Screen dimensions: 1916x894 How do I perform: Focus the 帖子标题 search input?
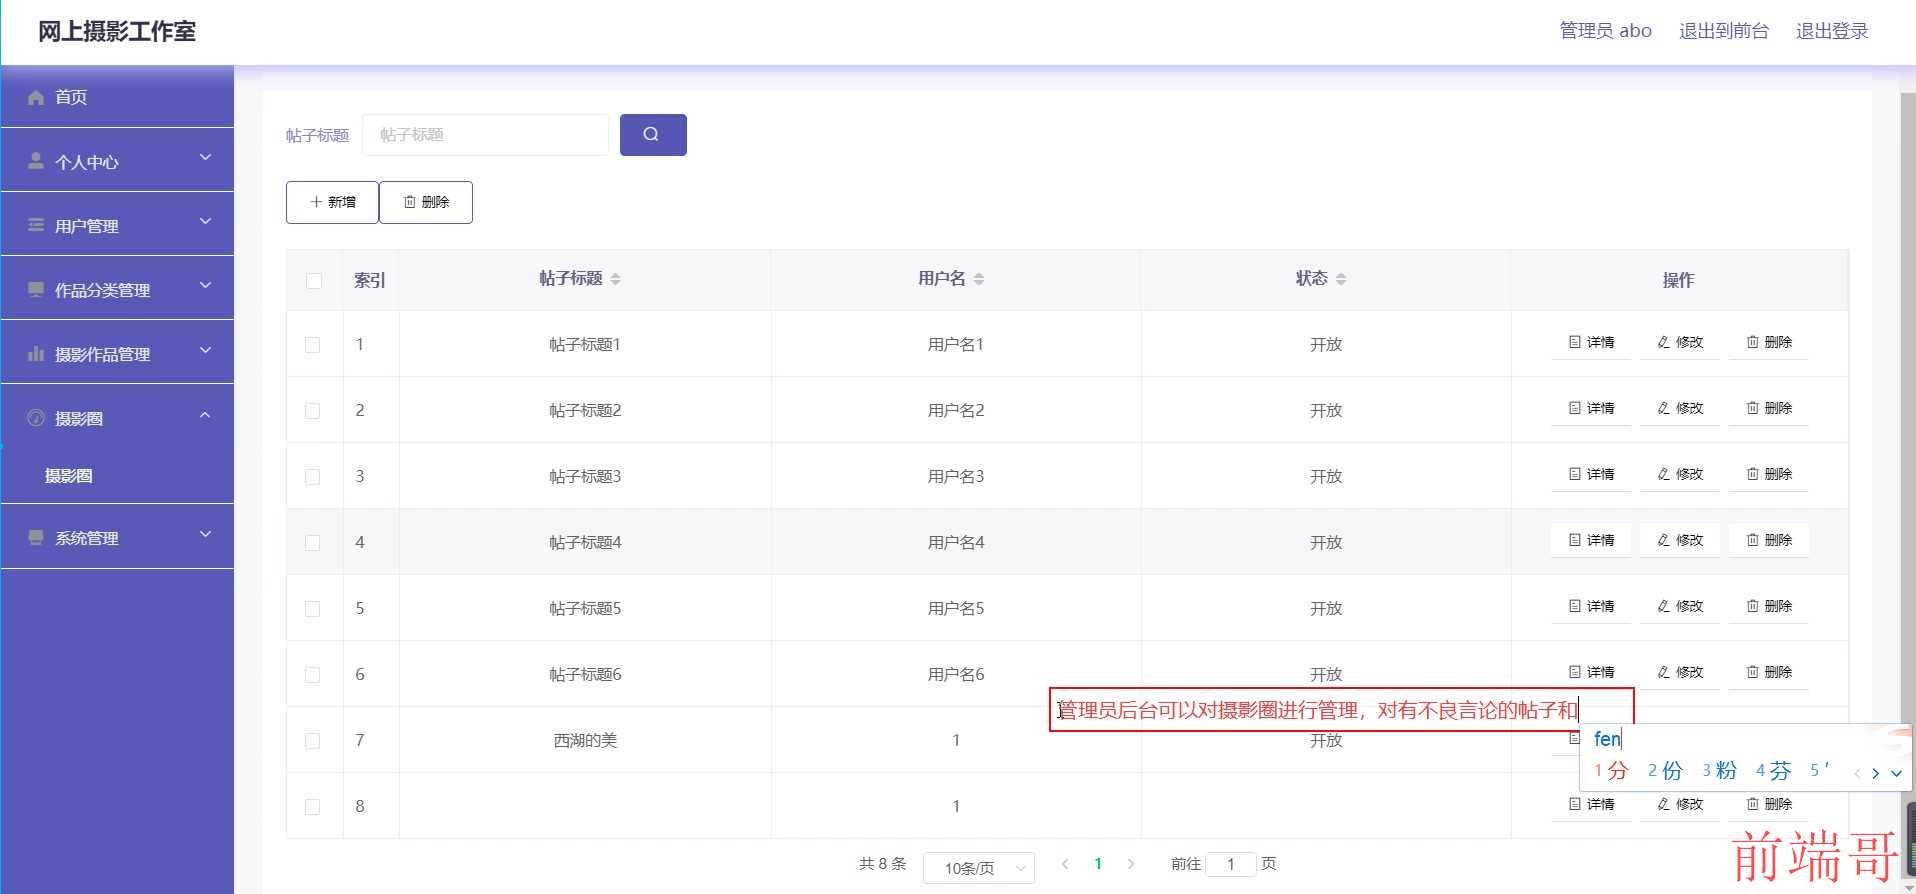pyautogui.click(x=485, y=134)
